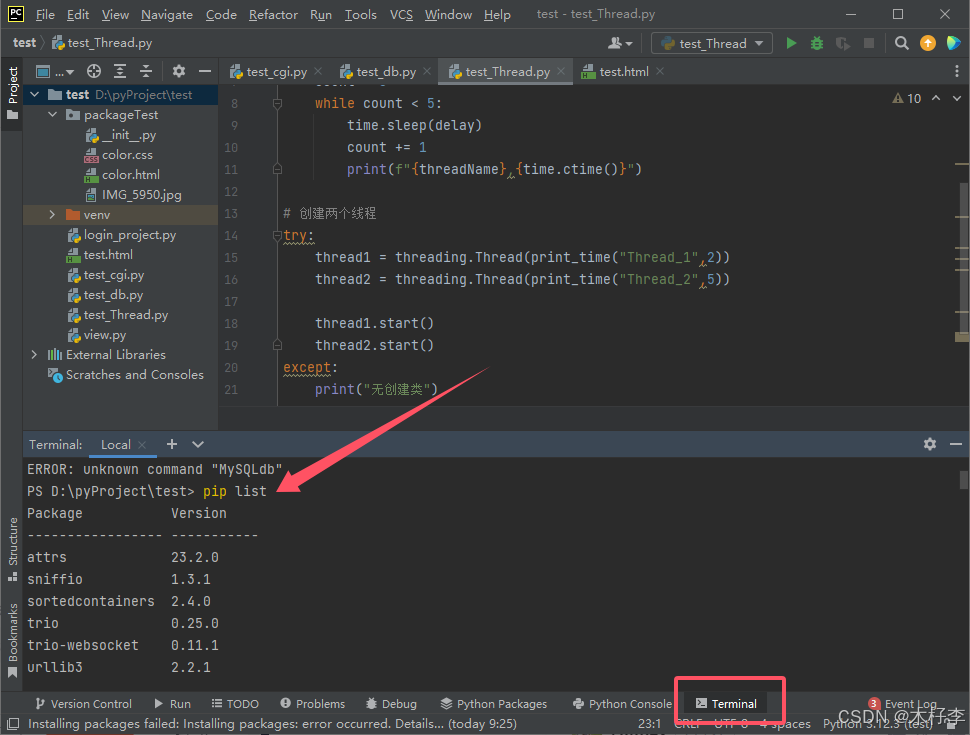
Task: Open the JetBrains toolbox colorful icon
Action: click(x=953, y=43)
